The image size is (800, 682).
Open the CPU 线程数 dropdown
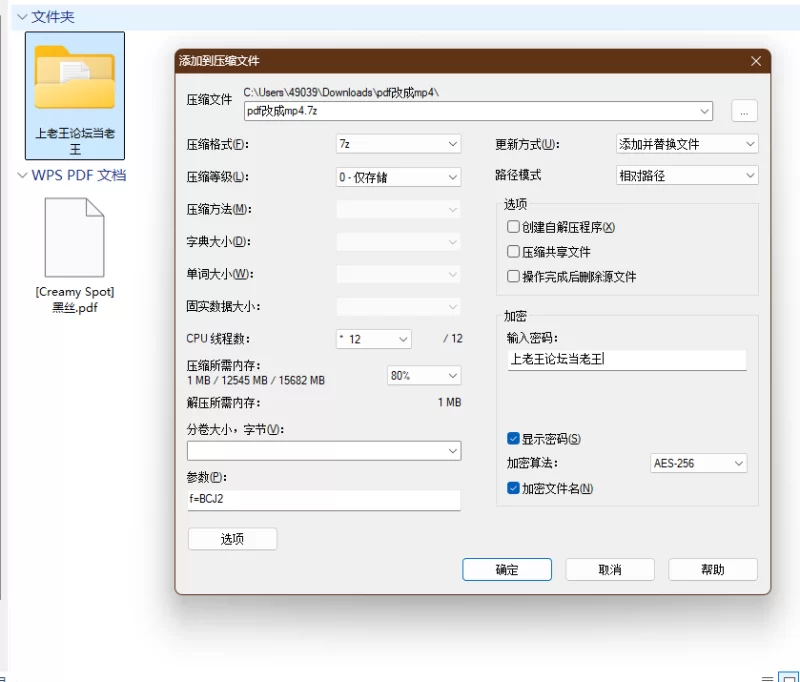(x=373, y=339)
